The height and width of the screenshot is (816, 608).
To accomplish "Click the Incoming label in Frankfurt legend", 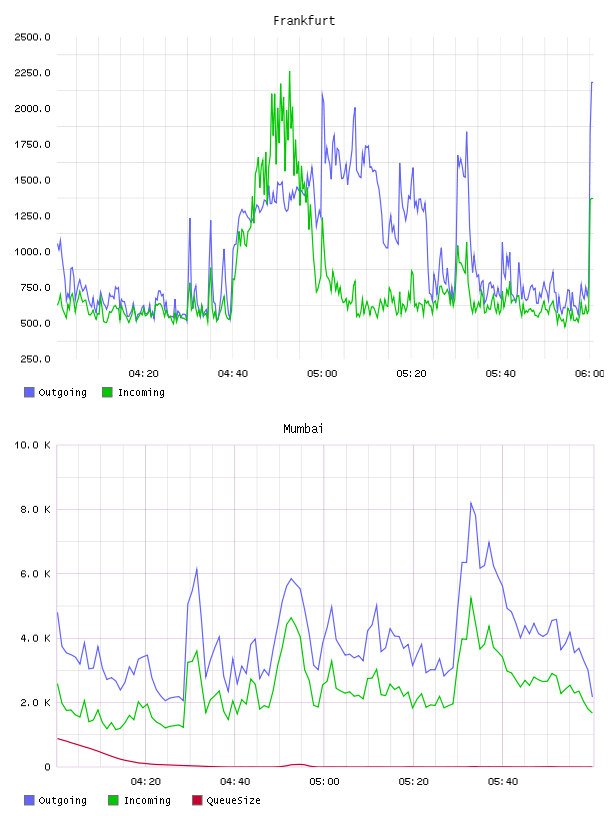I will point(141,392).
